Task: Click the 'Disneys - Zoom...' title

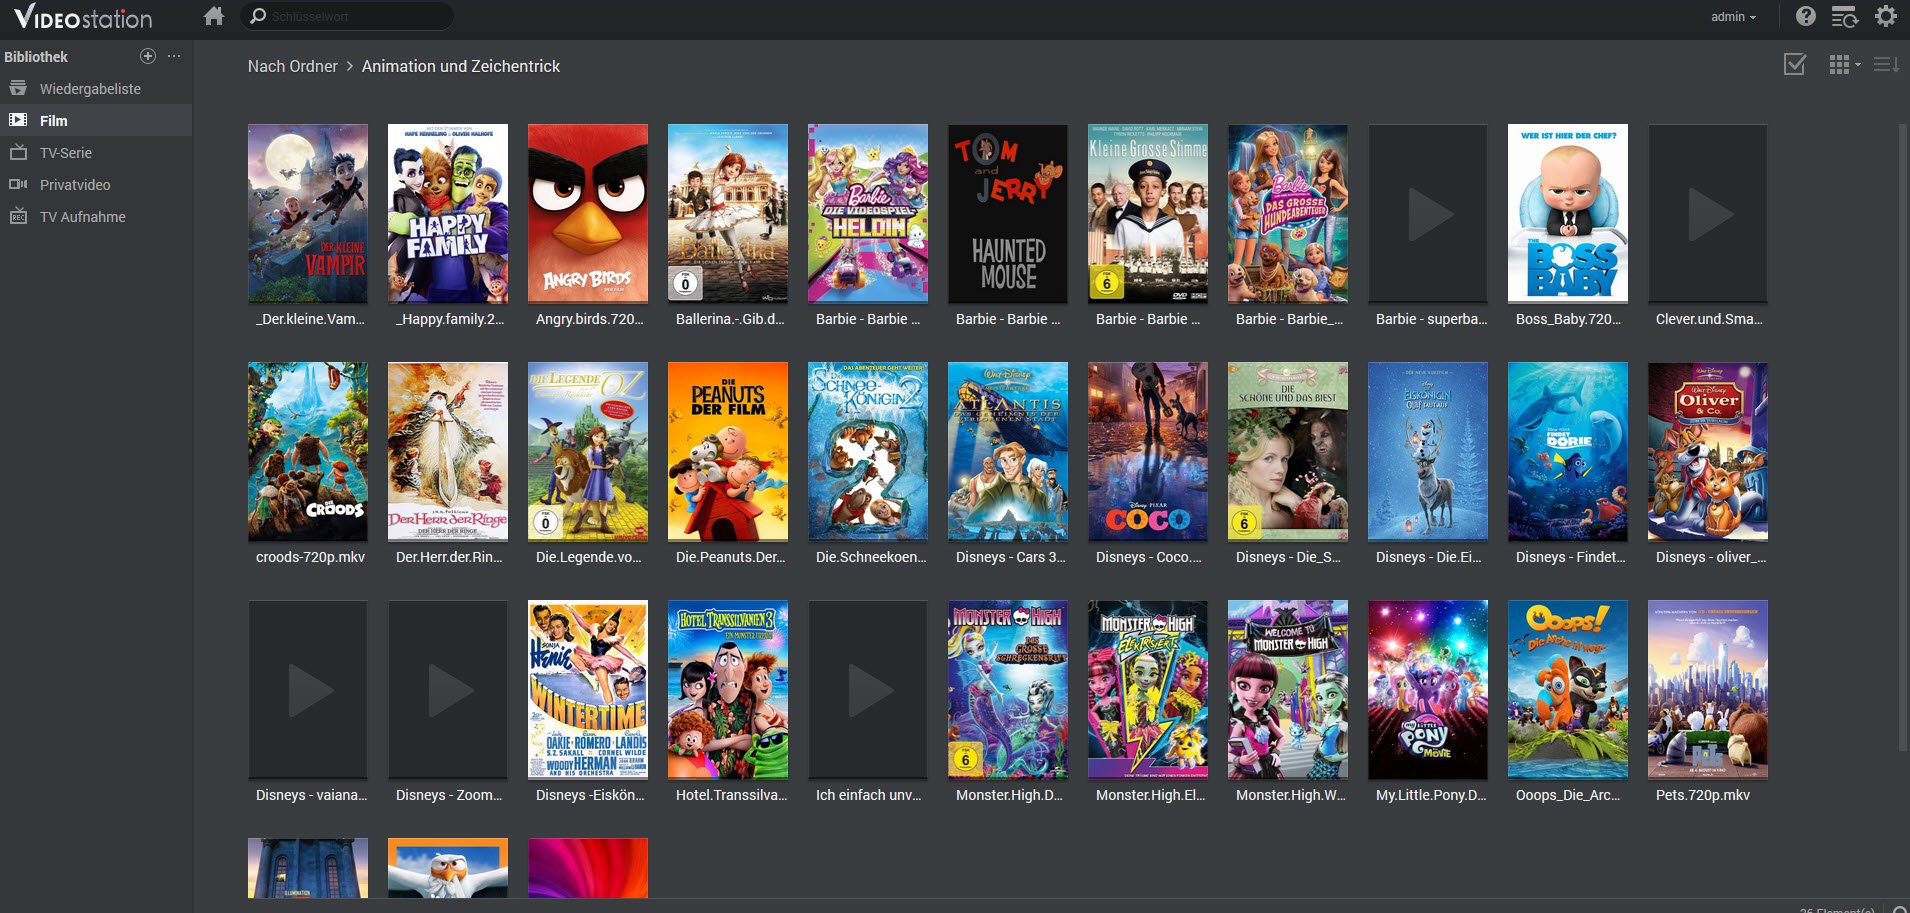Action: pos(448,795)
